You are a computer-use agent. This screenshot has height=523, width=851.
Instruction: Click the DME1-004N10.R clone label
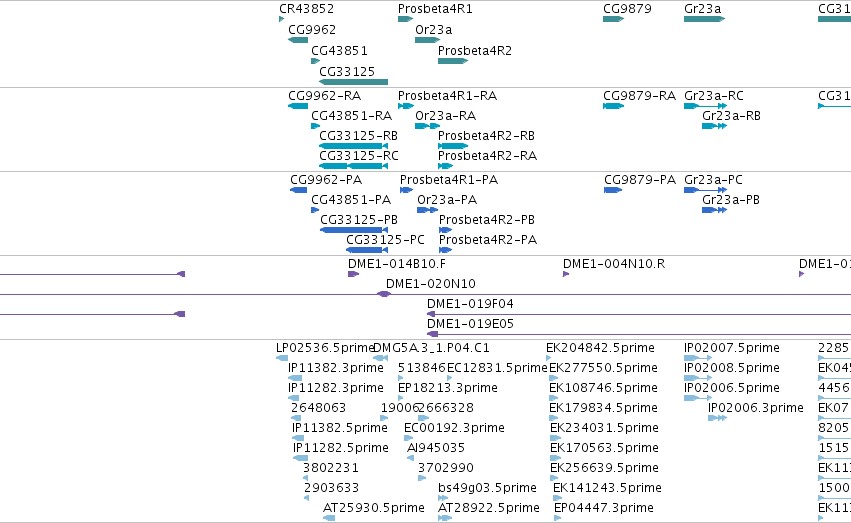pos(614,264)
